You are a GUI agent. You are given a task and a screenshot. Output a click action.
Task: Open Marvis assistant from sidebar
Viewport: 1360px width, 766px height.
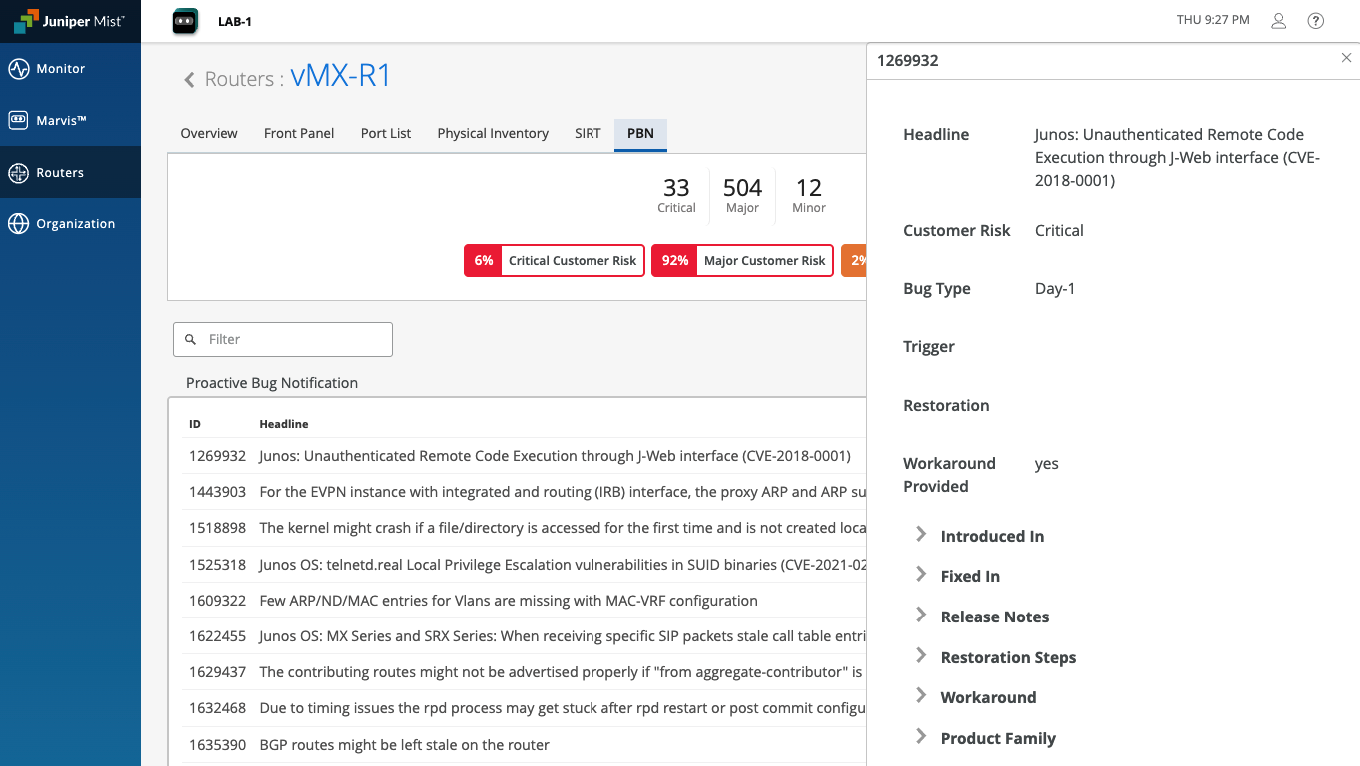[x=60, y=121]
